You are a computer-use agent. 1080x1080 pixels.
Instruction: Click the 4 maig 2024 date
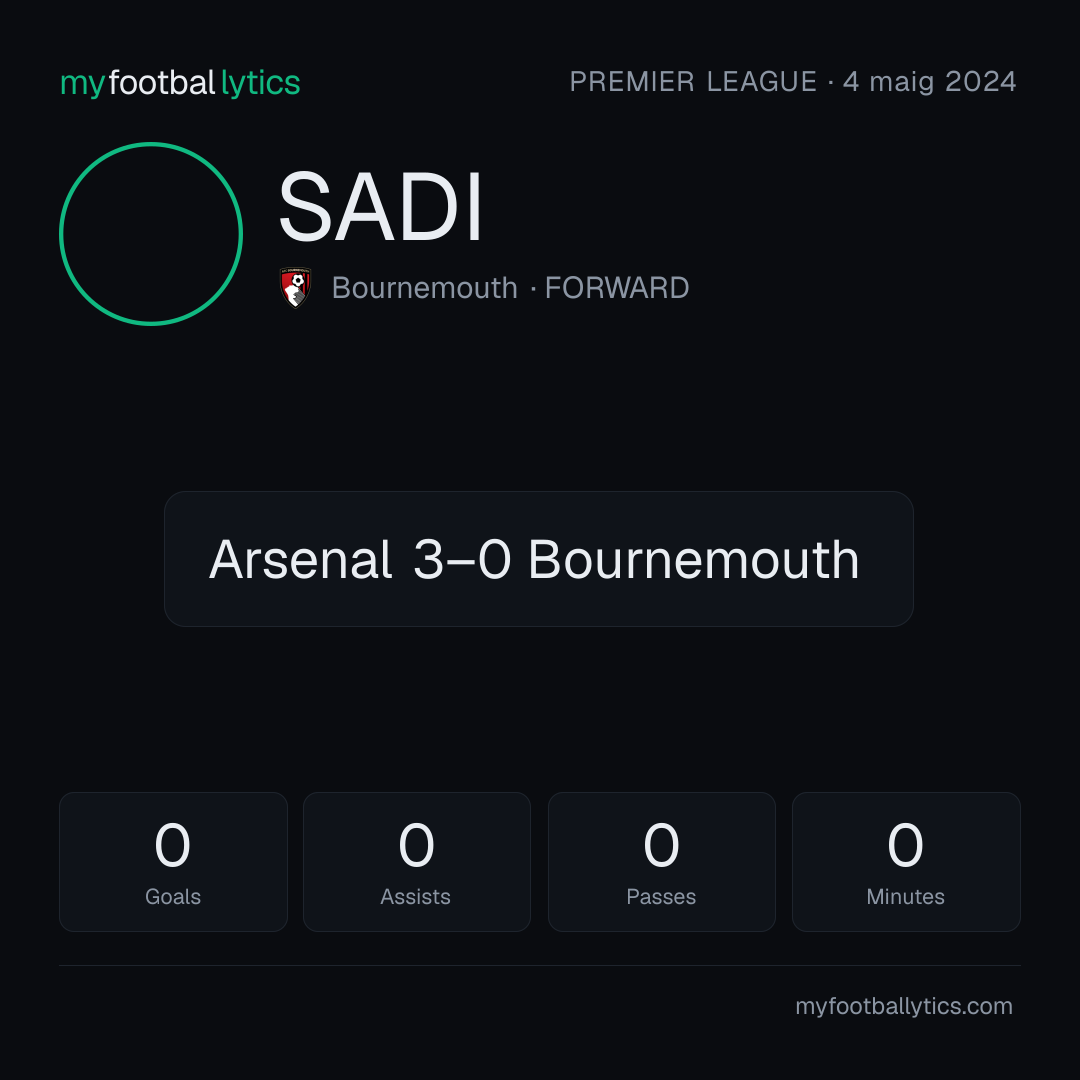pos(930,81)
